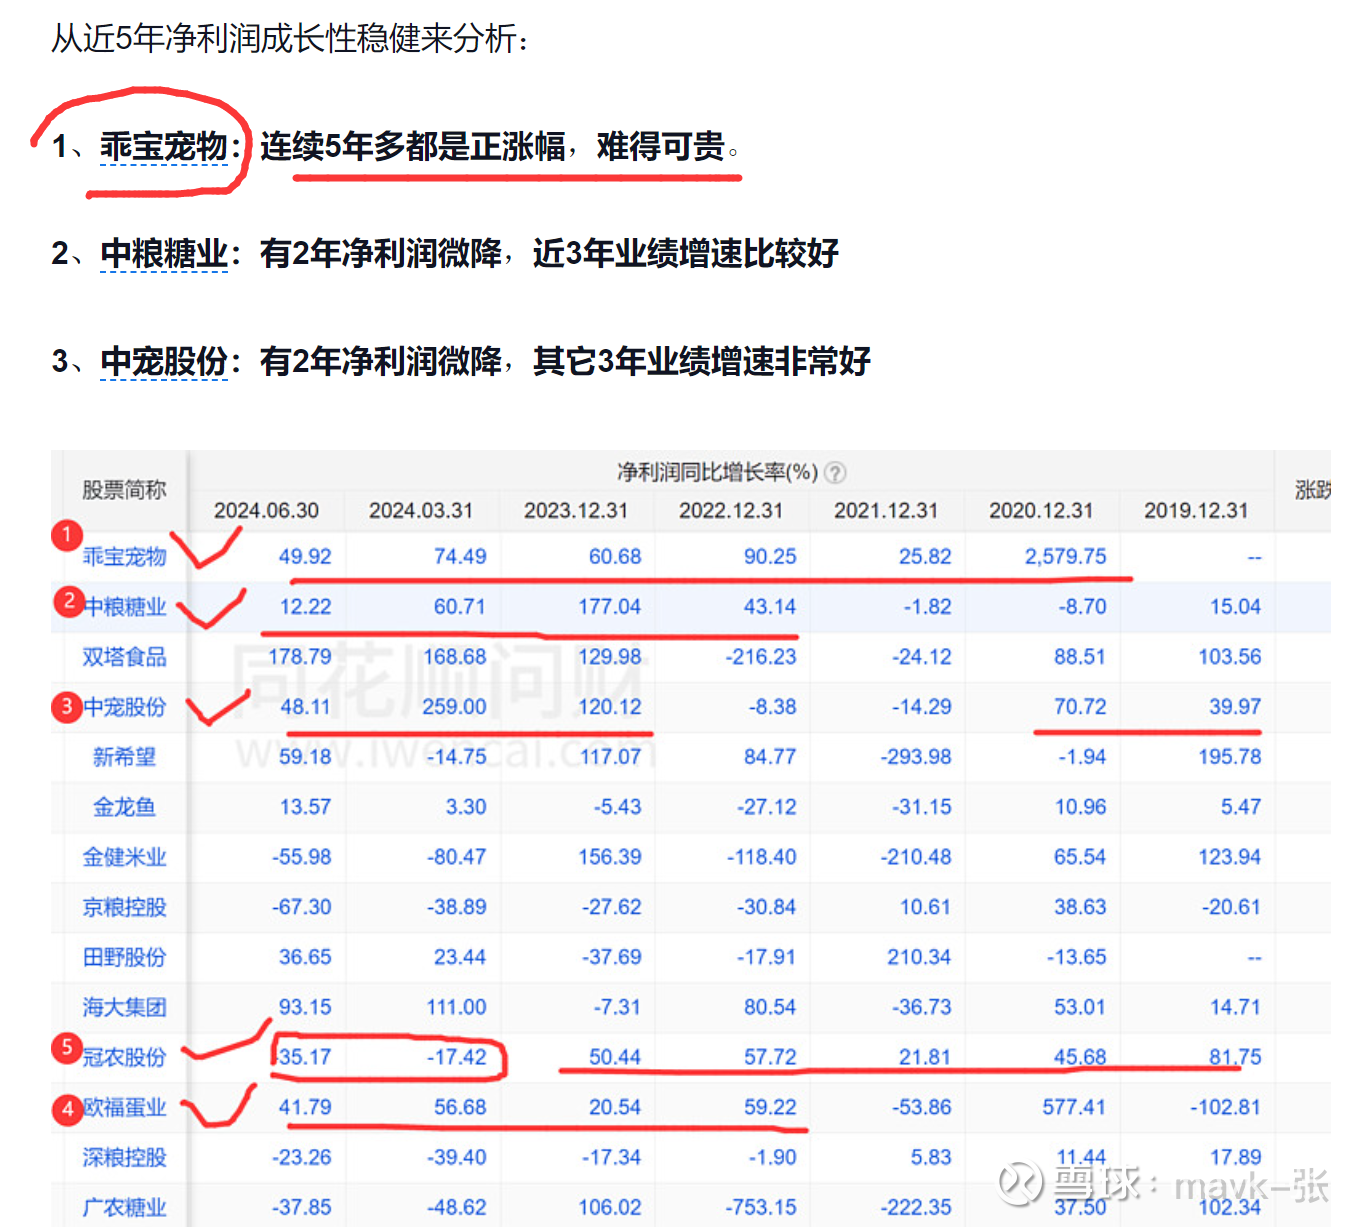Select the 2021.12.31 column header
This screenshot has width=1368, height=1227.
tap(886, 510)
